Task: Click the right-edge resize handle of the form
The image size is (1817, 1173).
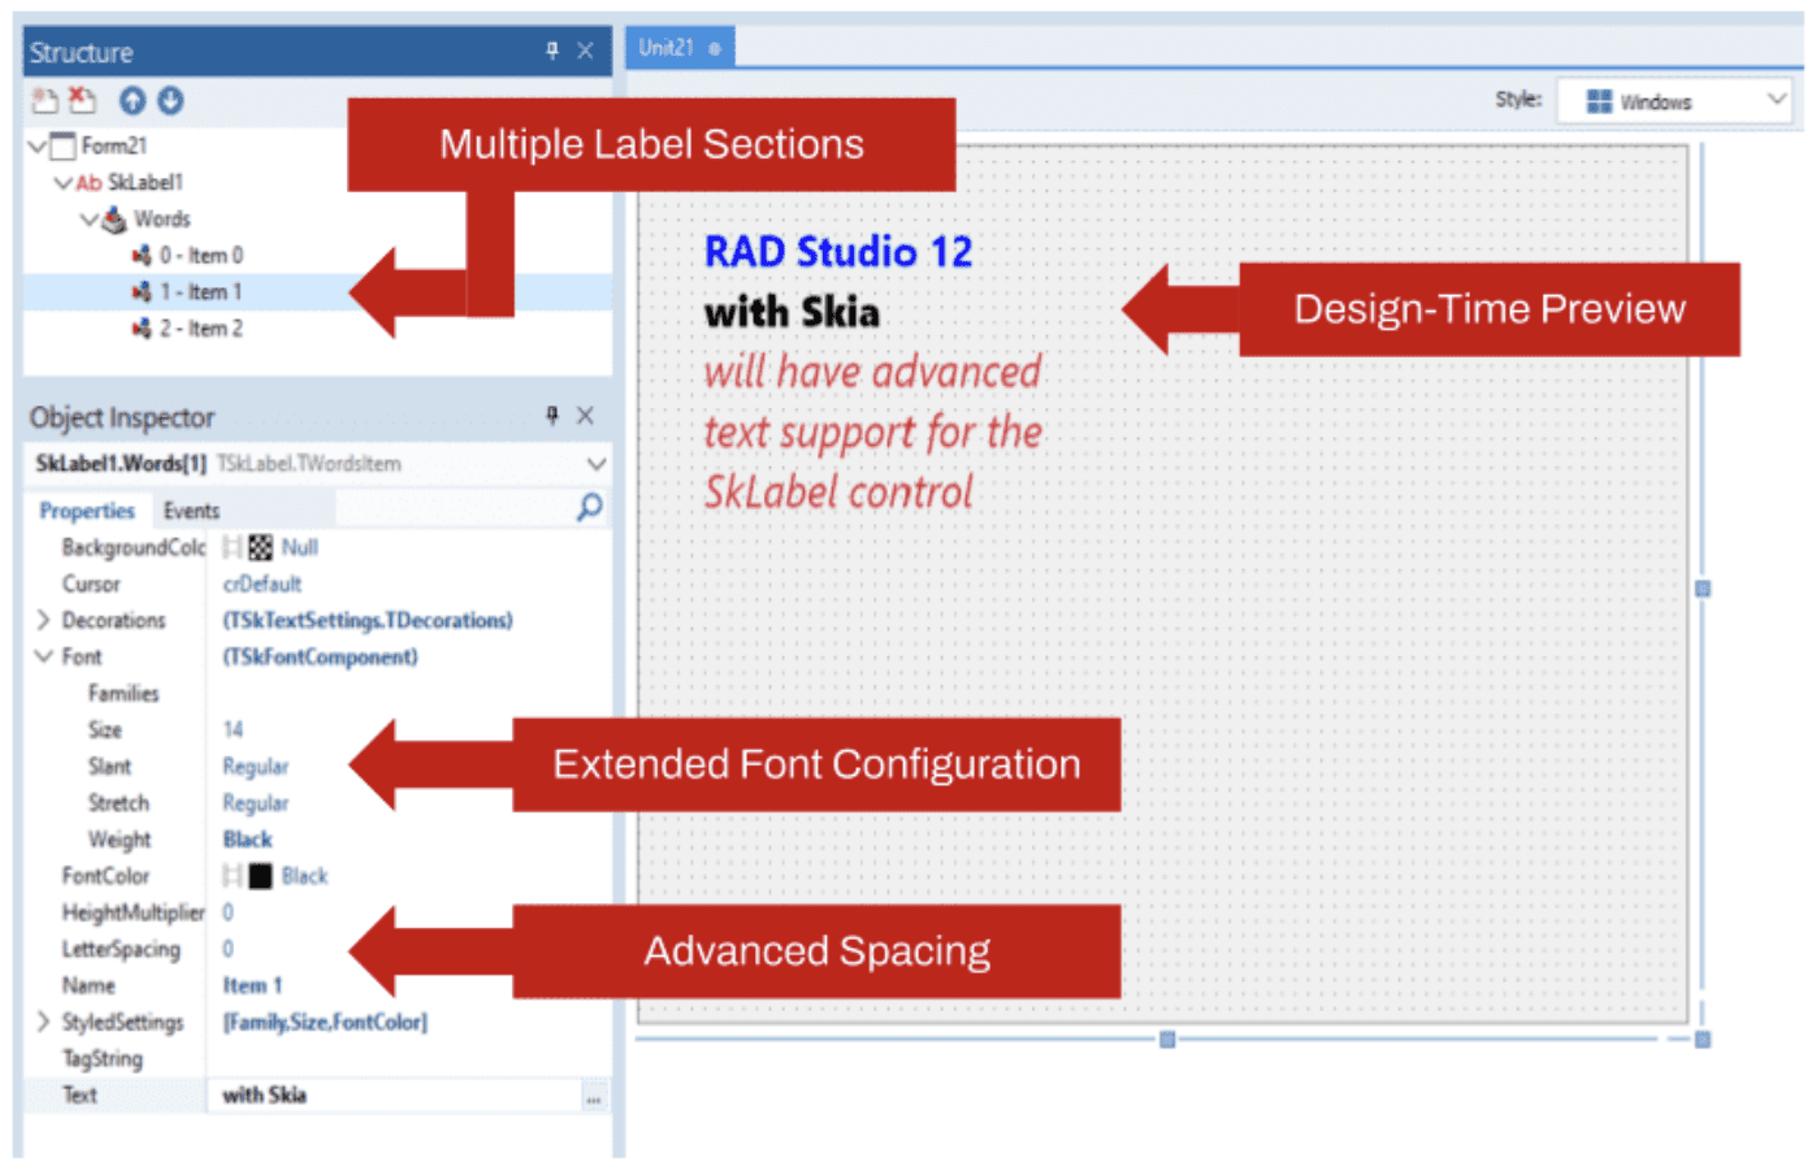Action: pos(1703,590)
